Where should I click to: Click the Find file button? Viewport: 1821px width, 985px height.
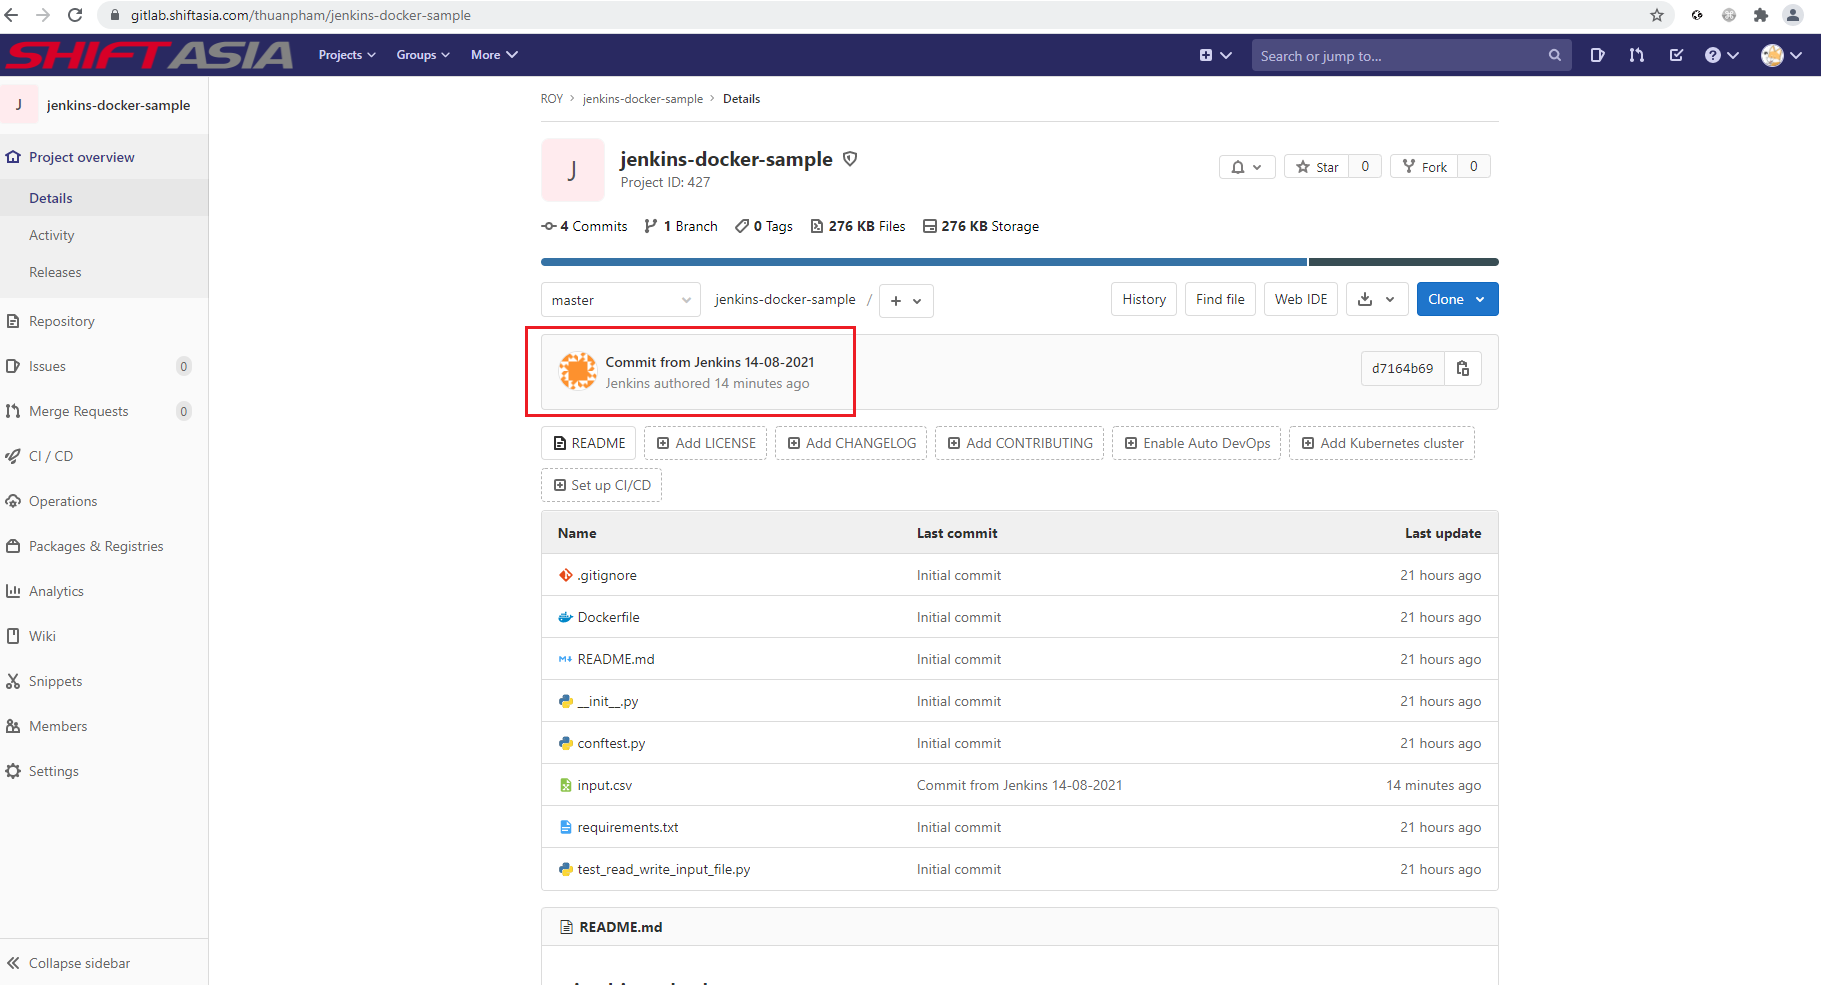click(1220, 299)
